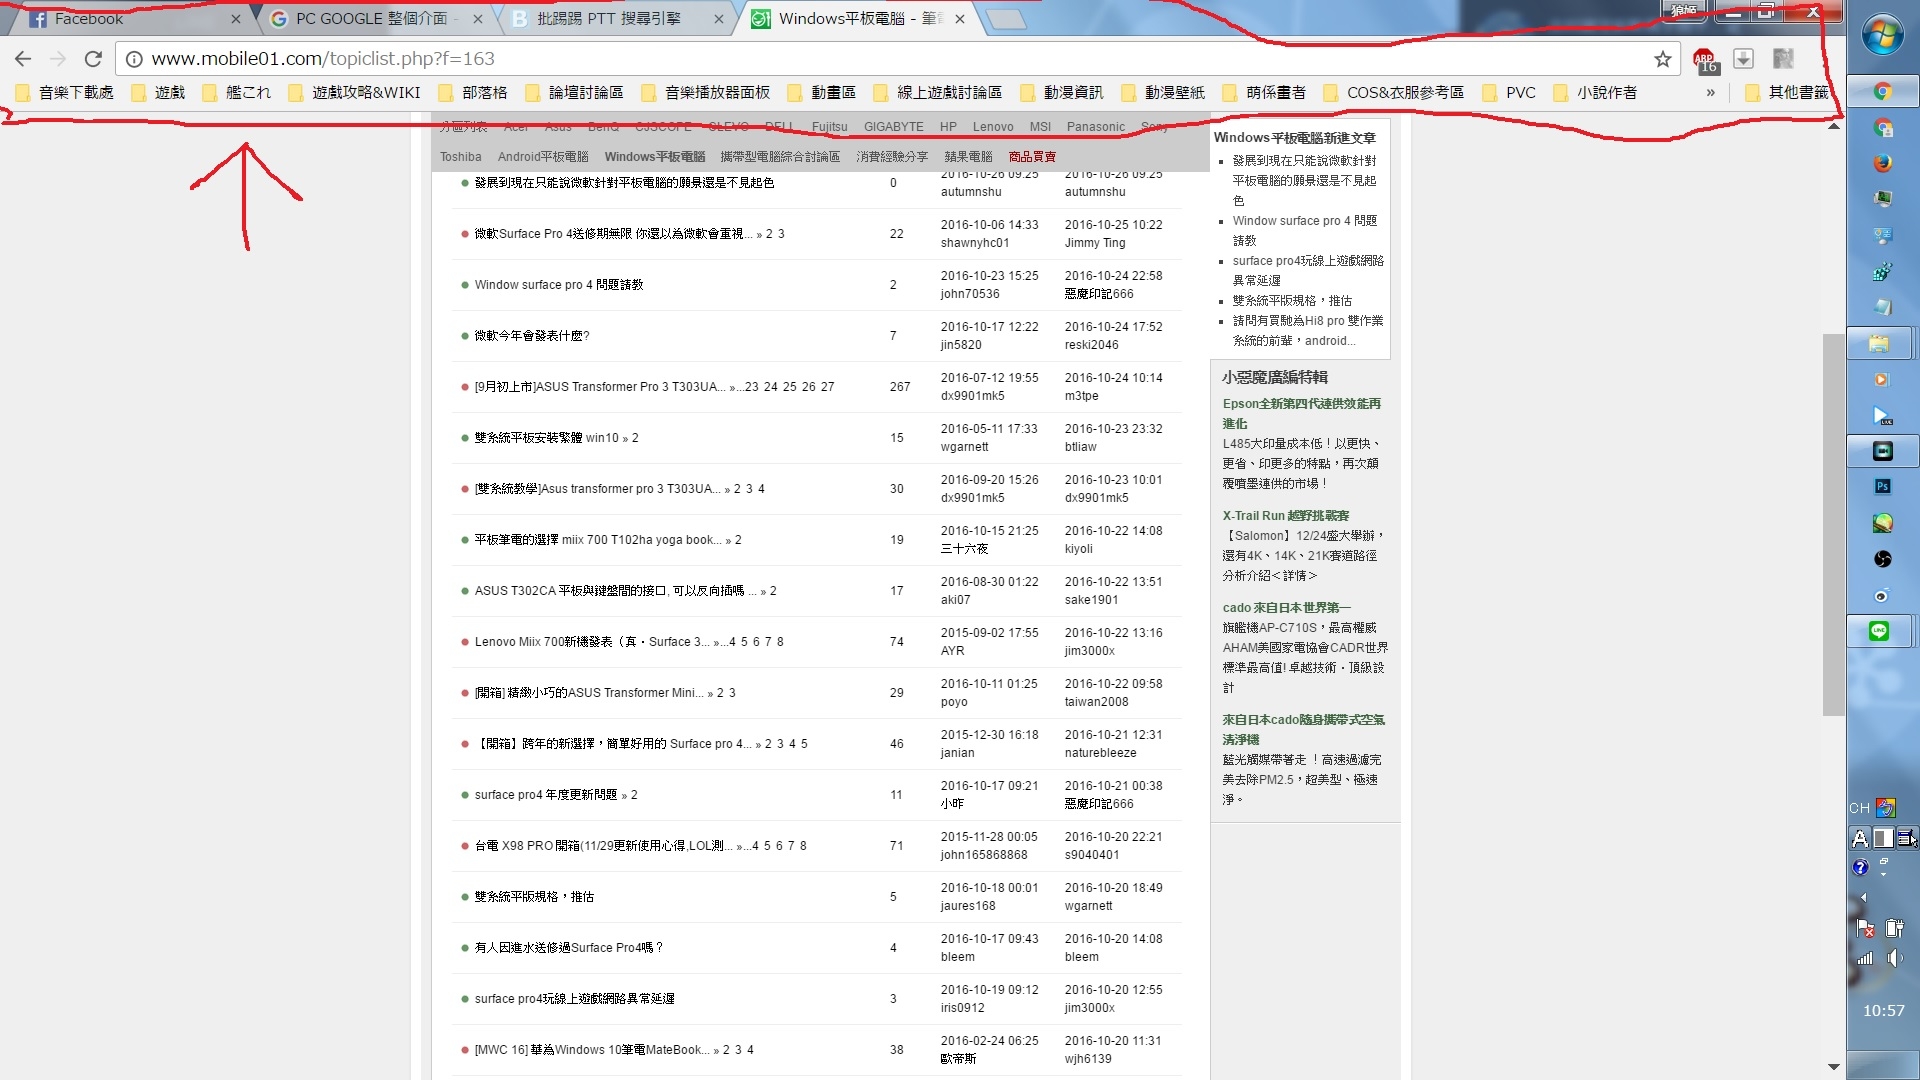Open the 動漫壁紙 bookmark folder
The height and width of the screenshot is (1080, 1920).
[1163, 93]
